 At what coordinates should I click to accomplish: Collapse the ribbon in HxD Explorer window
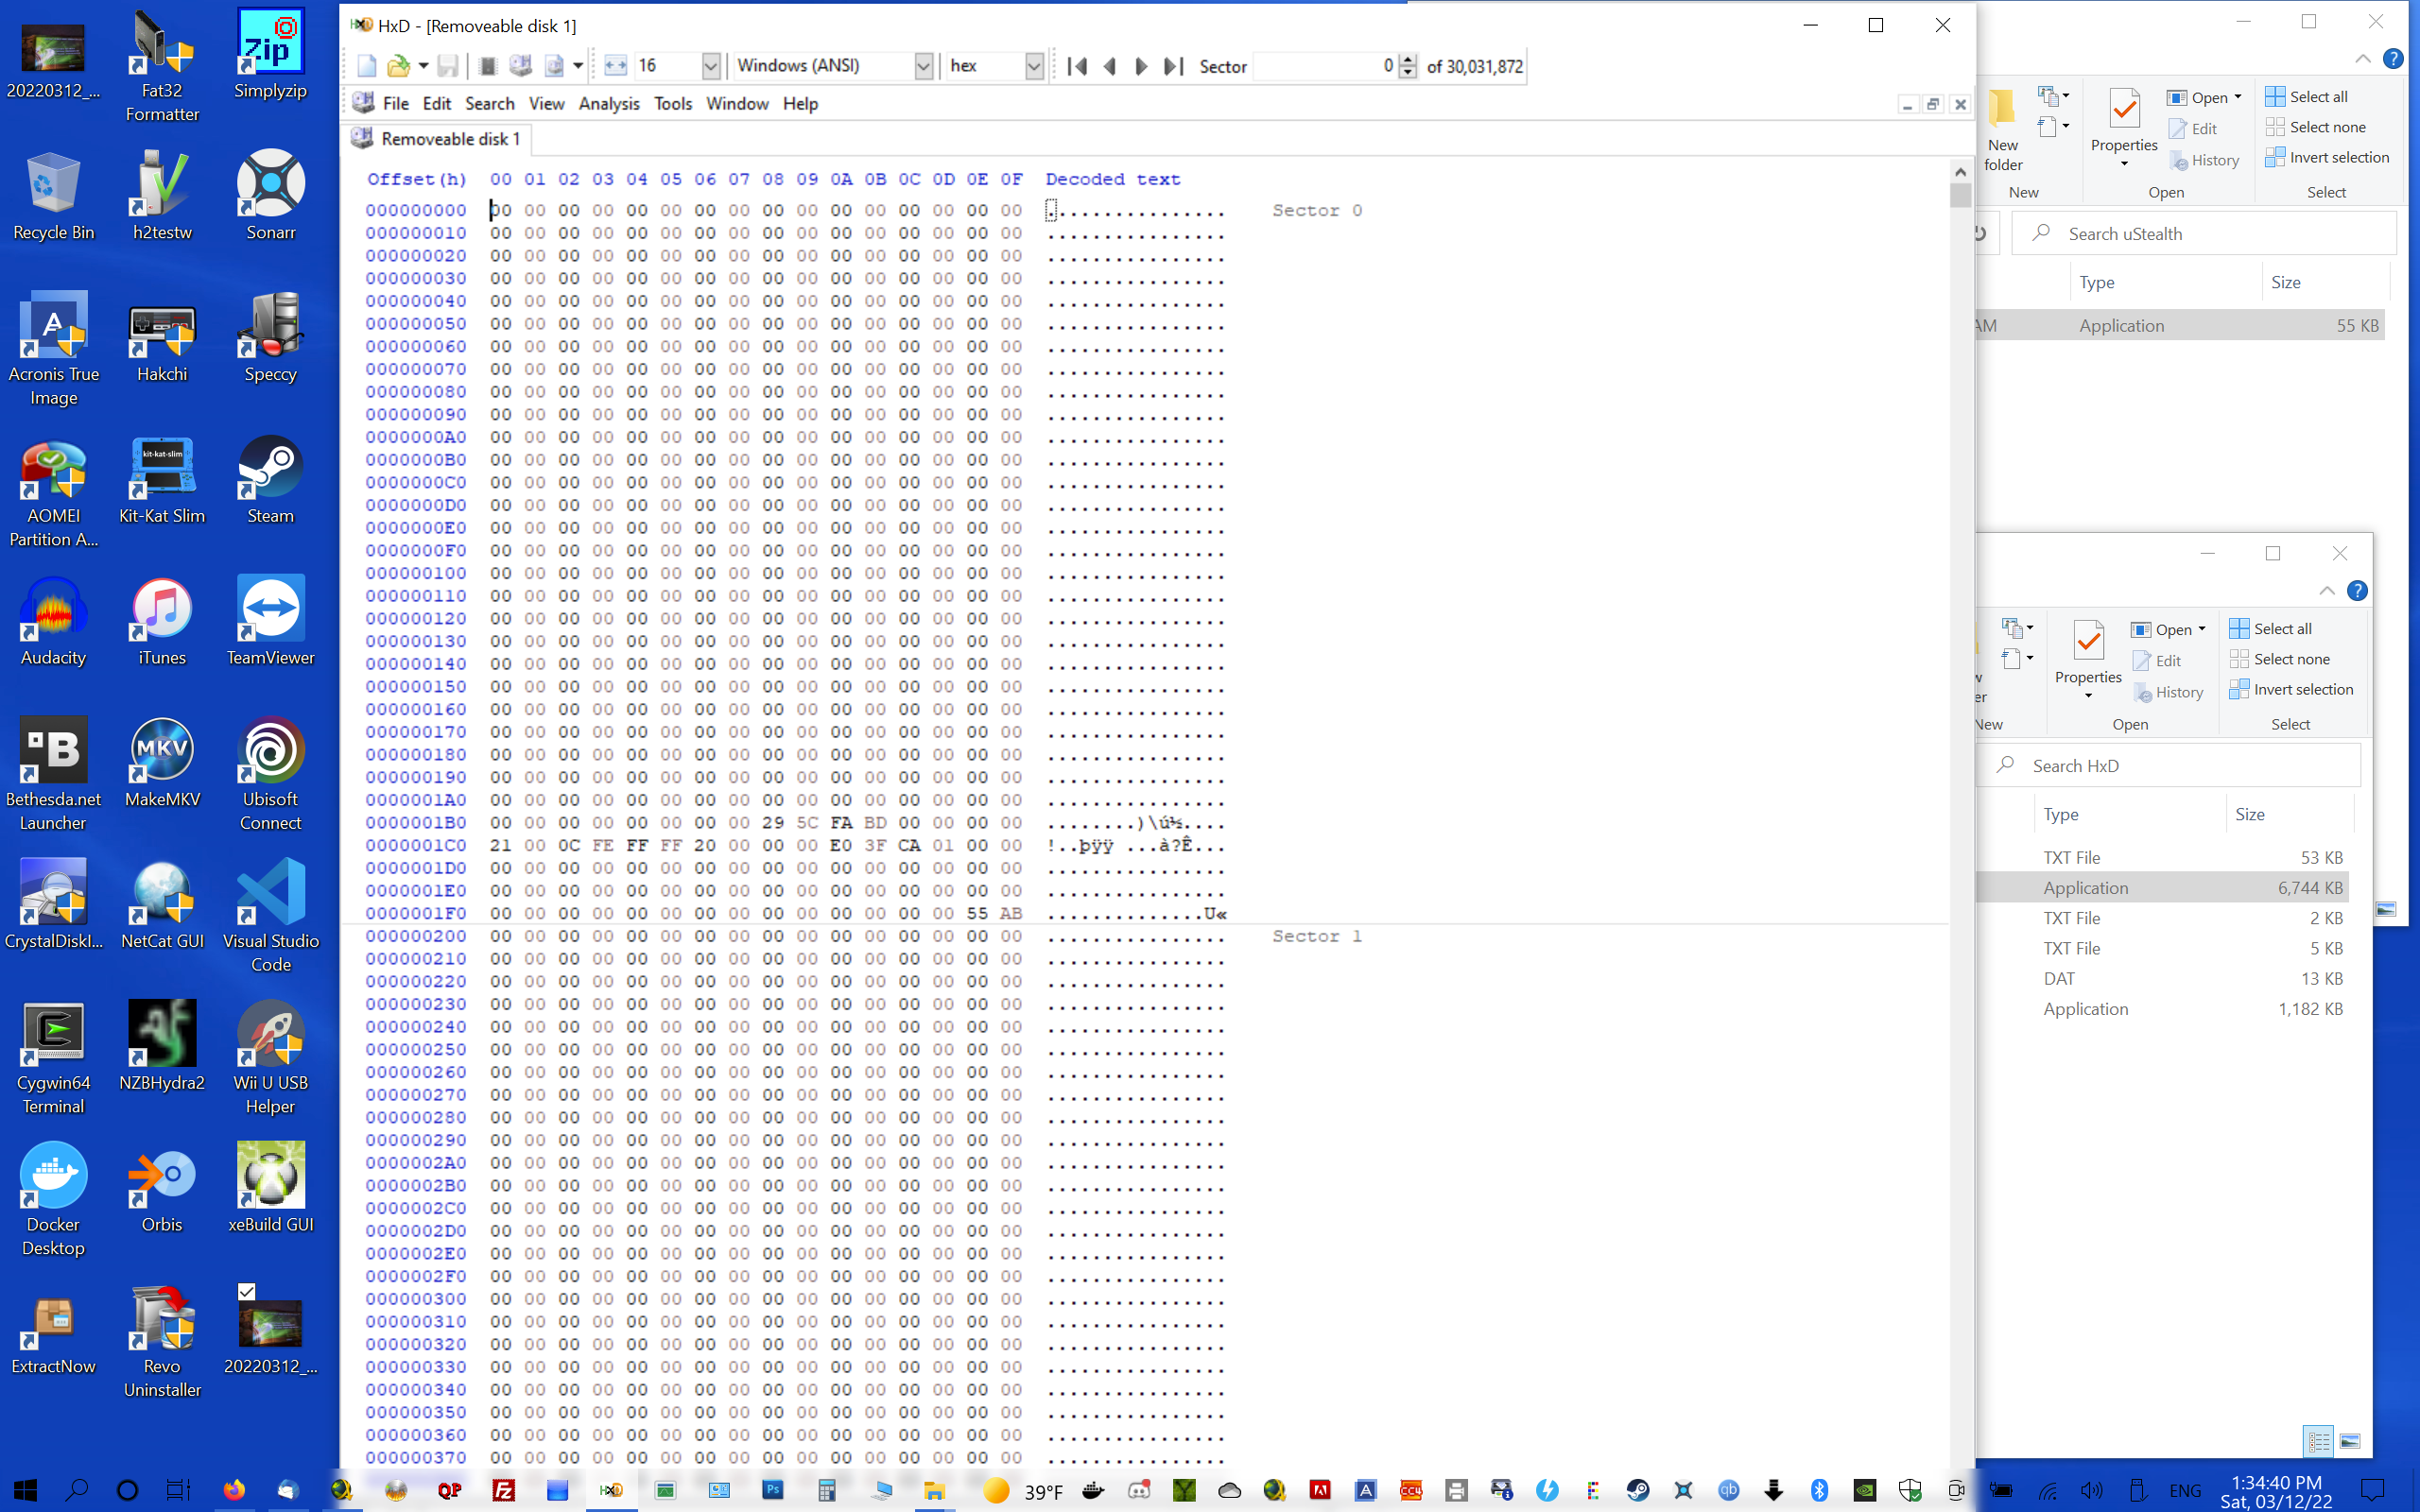click(2327, 591)
